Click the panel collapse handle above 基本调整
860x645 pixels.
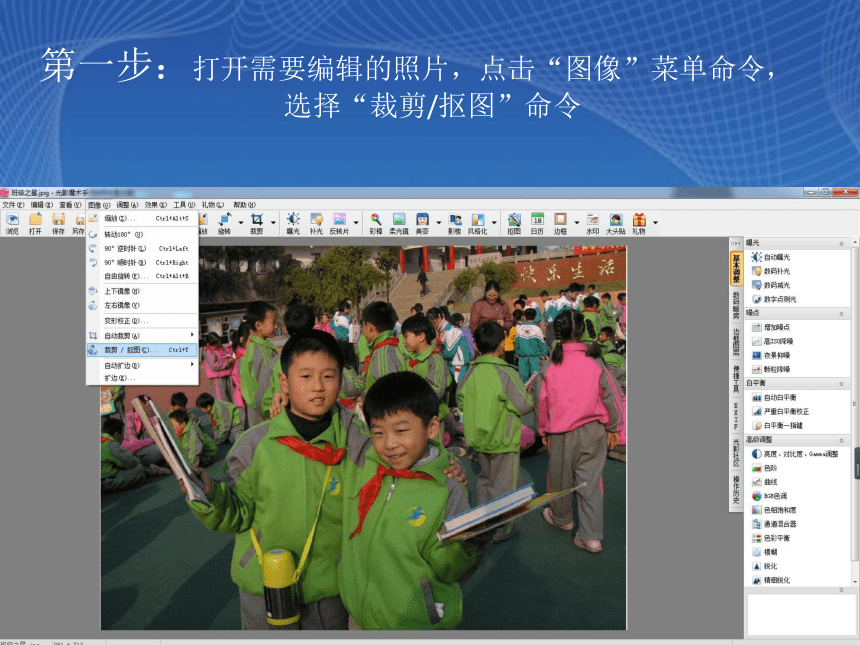click(735, 244)
